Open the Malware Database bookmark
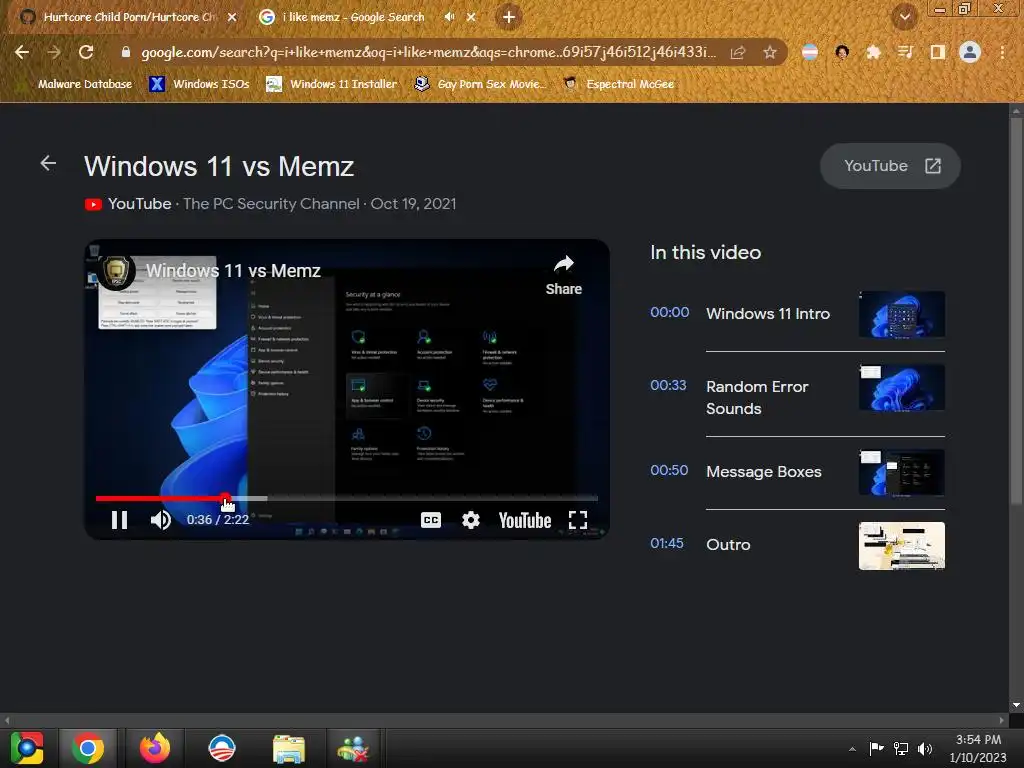1024x768 pixels. click(x=84, y=84)
